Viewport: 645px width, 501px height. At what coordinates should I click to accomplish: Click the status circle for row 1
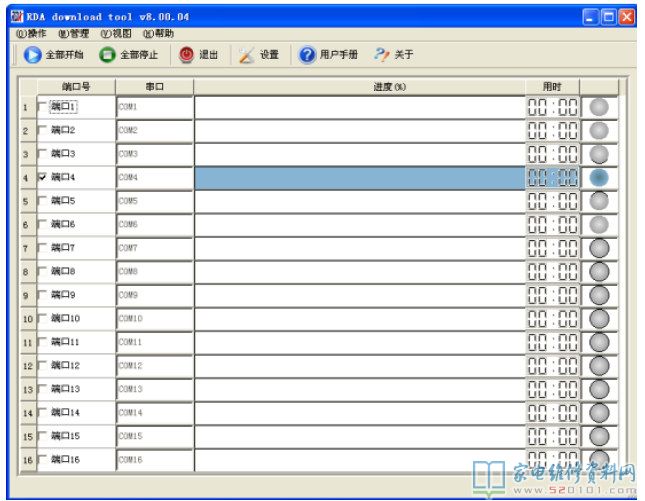599,107
